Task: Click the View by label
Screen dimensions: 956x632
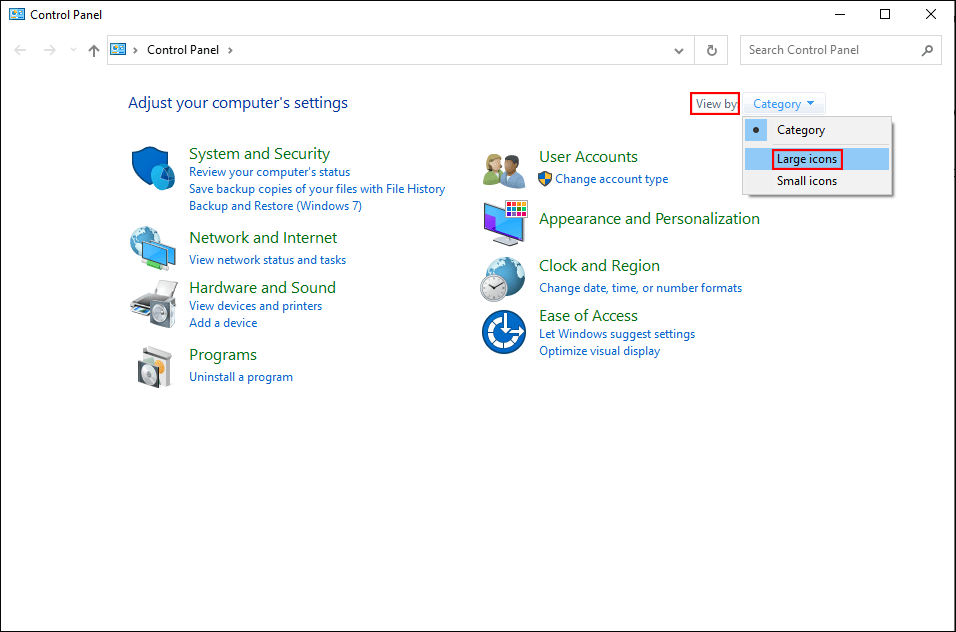Action: pyautogui.click(x=714, y=103)
